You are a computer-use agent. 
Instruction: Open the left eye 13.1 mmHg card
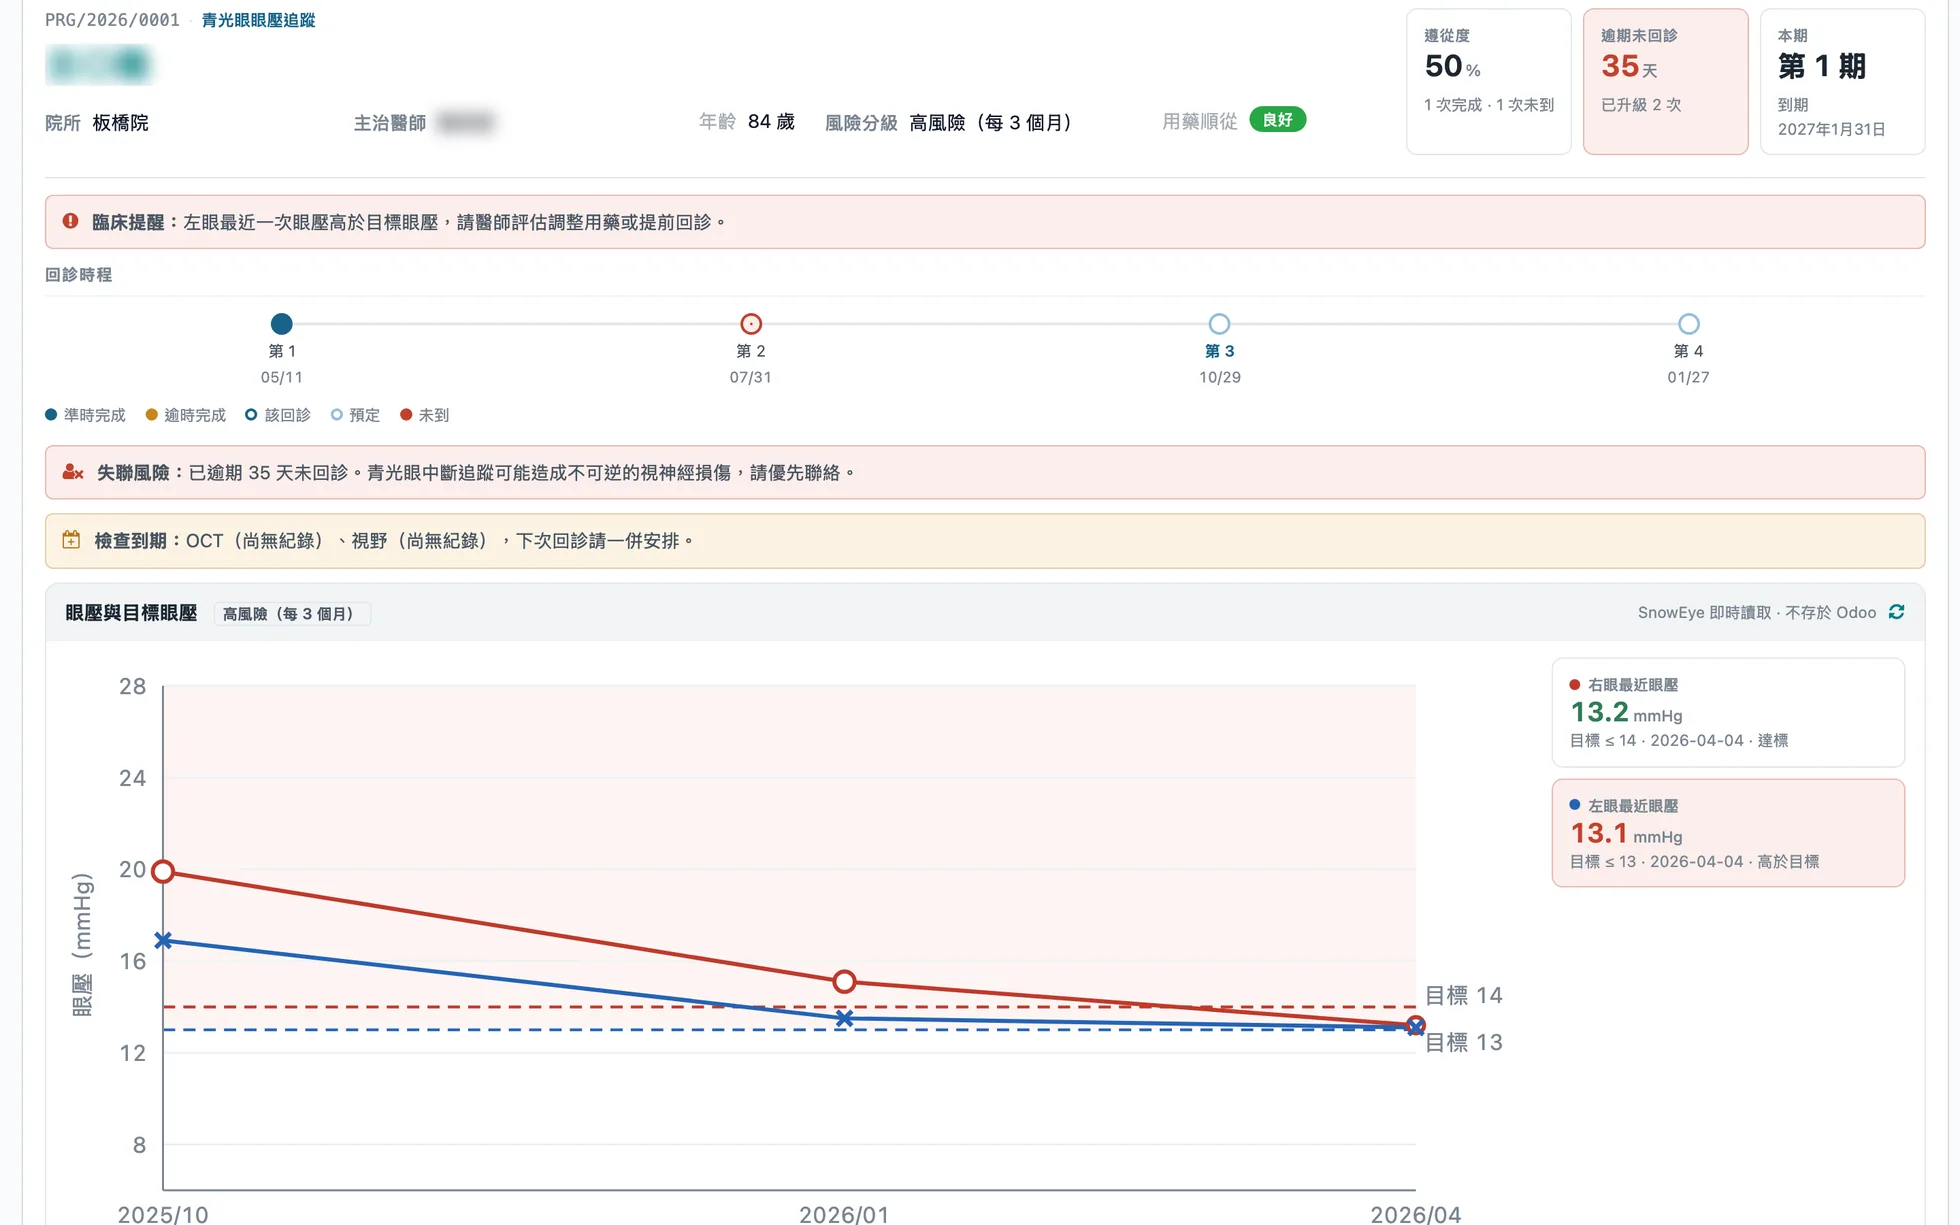click(x=1728, y=833)
